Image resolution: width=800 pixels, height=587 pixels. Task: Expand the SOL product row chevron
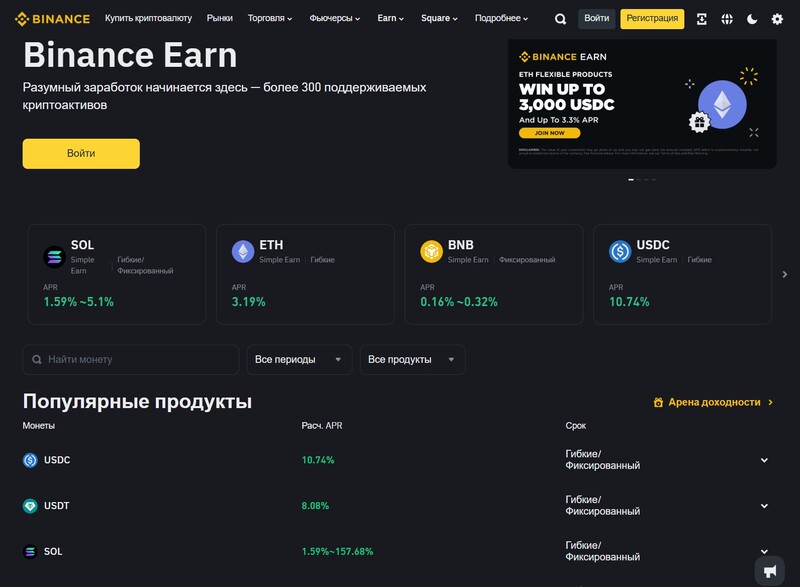coord(764,551)
